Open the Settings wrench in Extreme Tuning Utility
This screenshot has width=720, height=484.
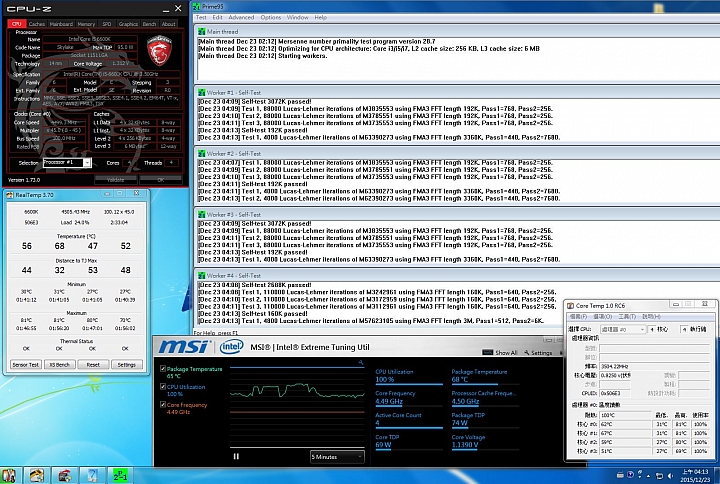tap(526, 353)
